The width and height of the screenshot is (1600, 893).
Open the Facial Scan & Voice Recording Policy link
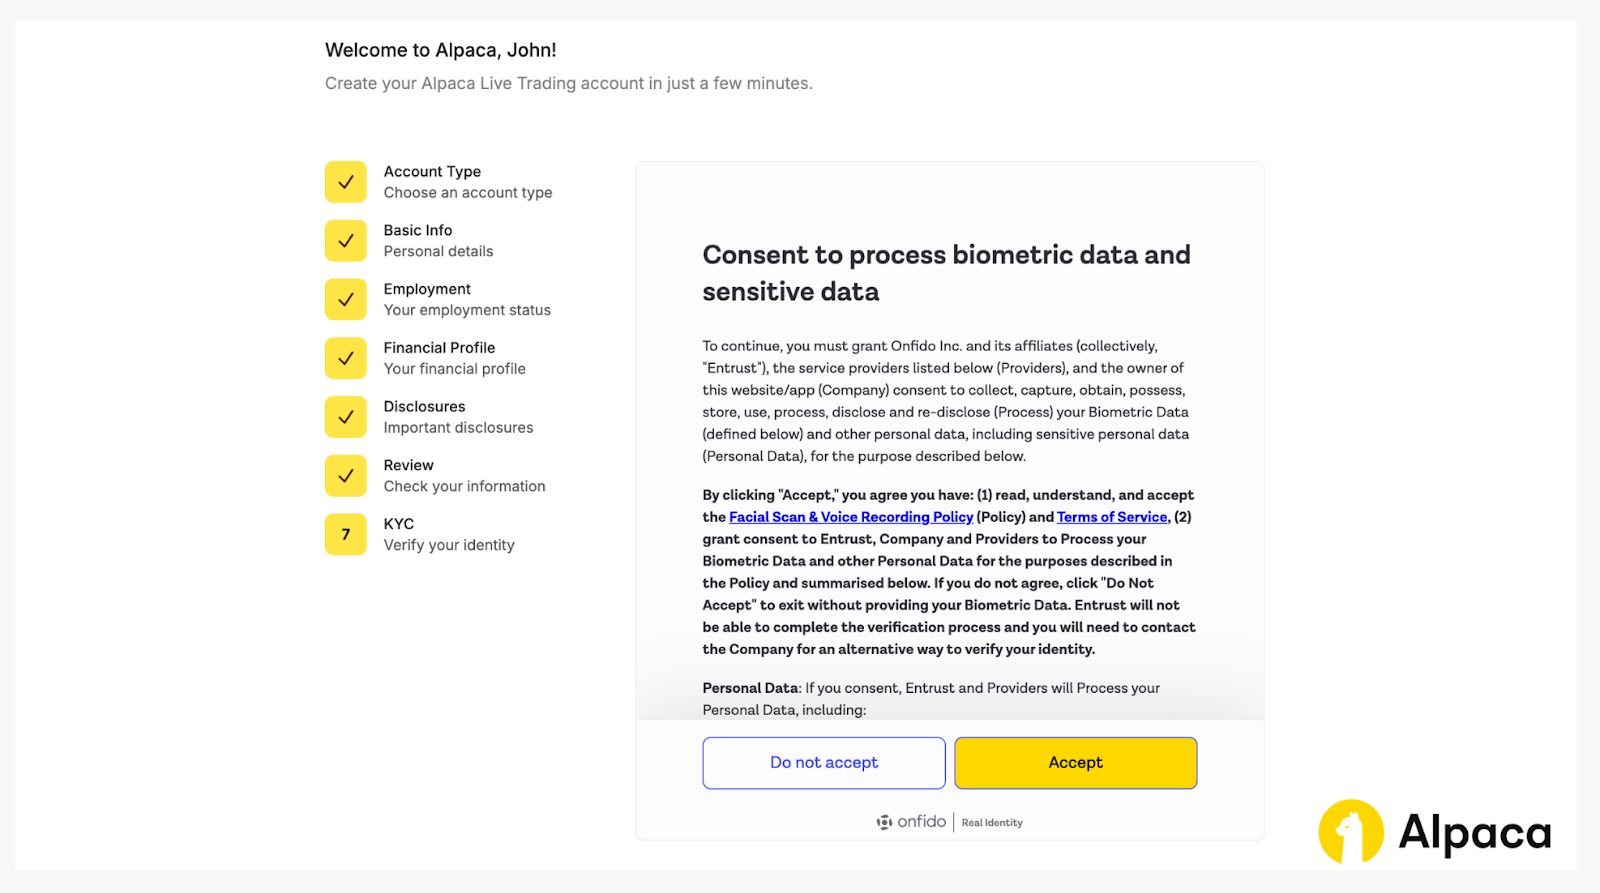(850, 517)
